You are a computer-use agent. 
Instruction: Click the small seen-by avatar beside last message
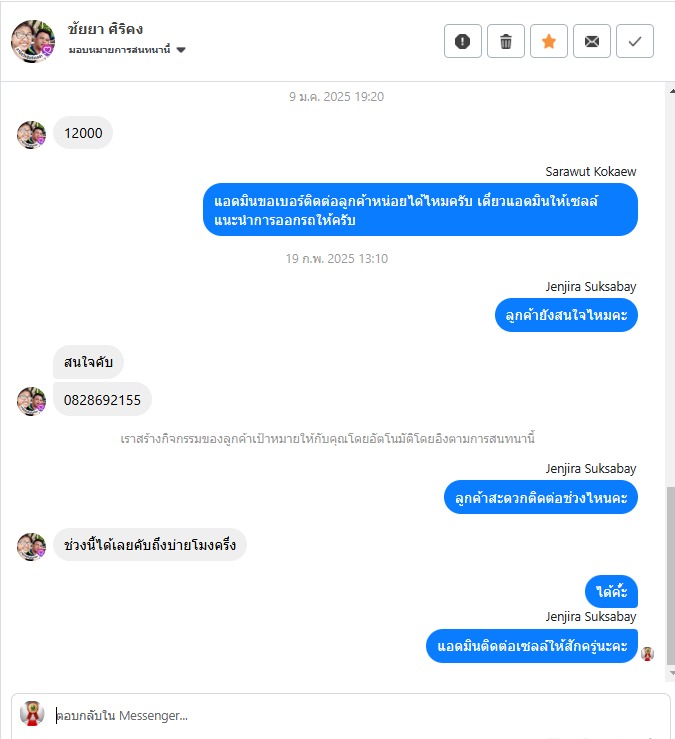647,654
